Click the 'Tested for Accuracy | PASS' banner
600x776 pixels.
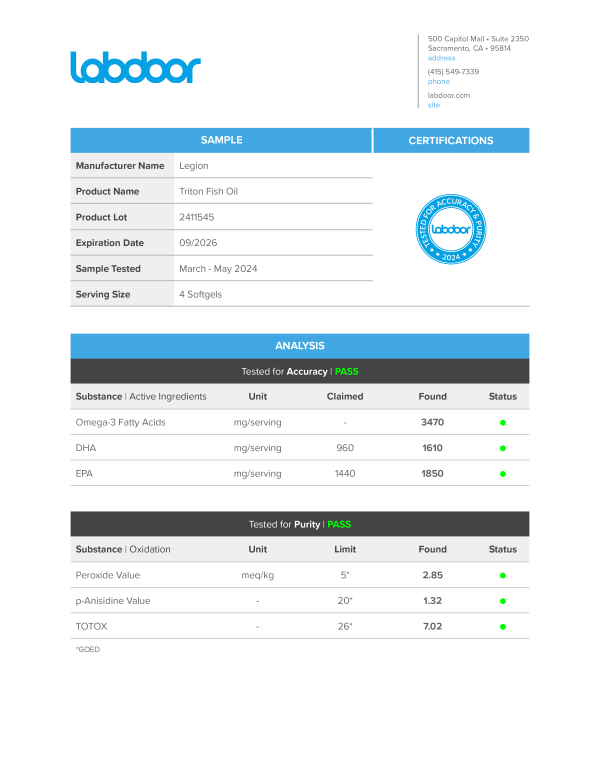(x=300, y=372)
